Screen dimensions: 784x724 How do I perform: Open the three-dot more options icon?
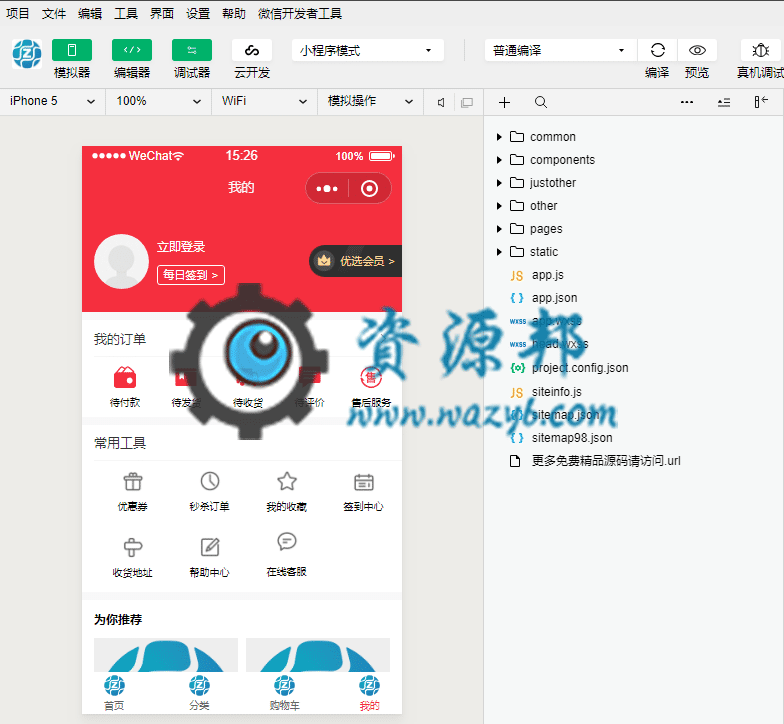[x=687, y=102]
